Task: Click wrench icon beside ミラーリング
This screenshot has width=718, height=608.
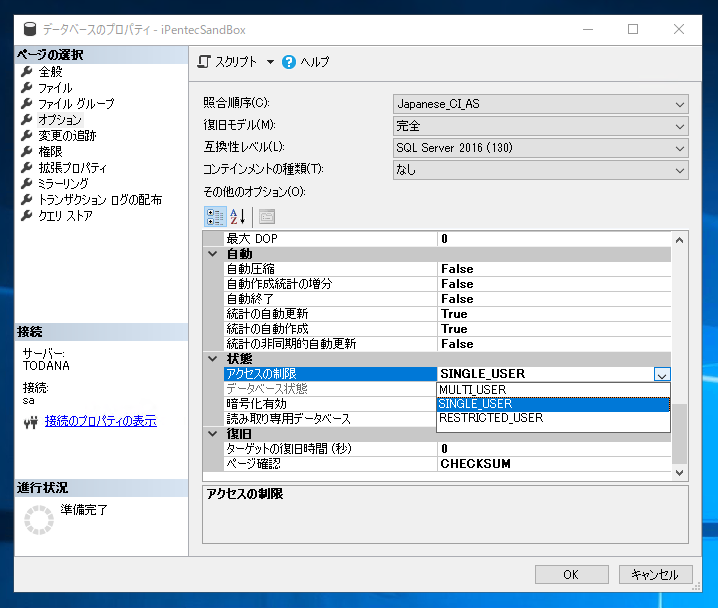Action: (x=27, y=184)
